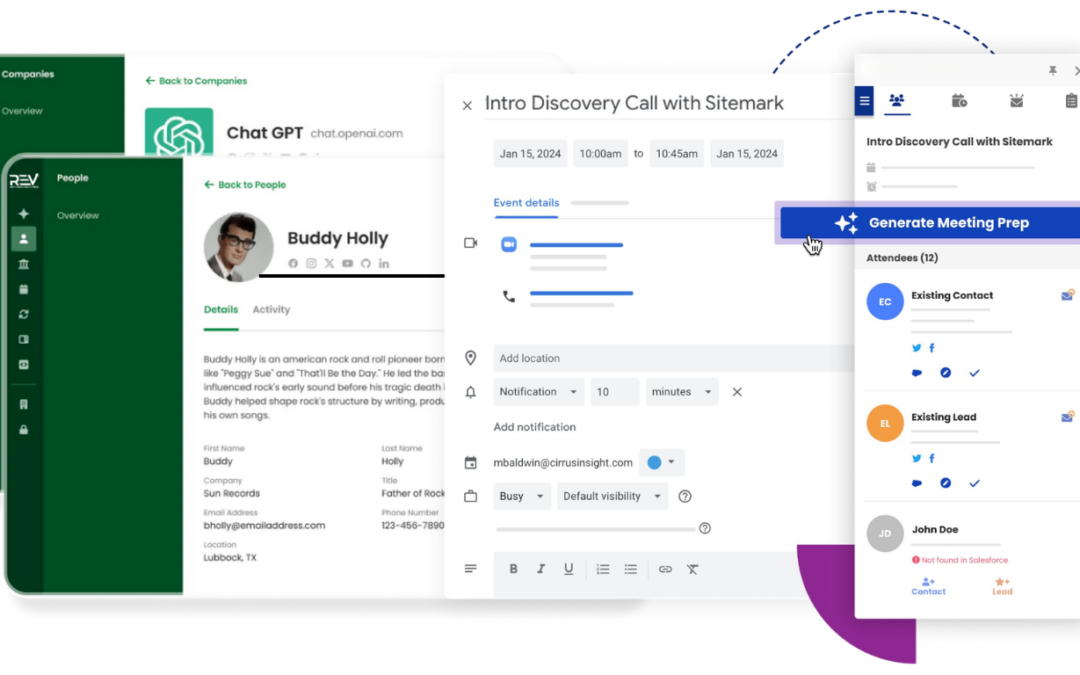
Task: Open Existing Contact's Twitter icon
Action: [916, 348]
